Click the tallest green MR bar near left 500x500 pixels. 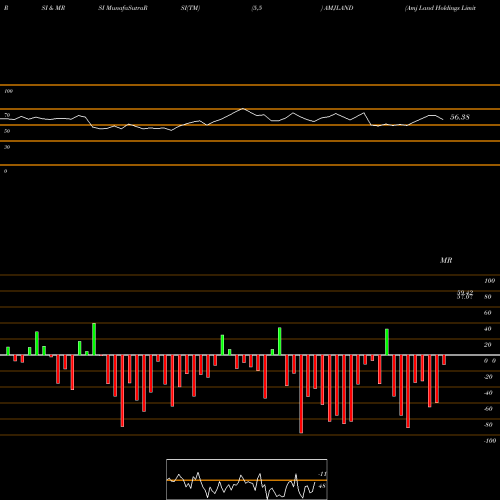[94, 339]
